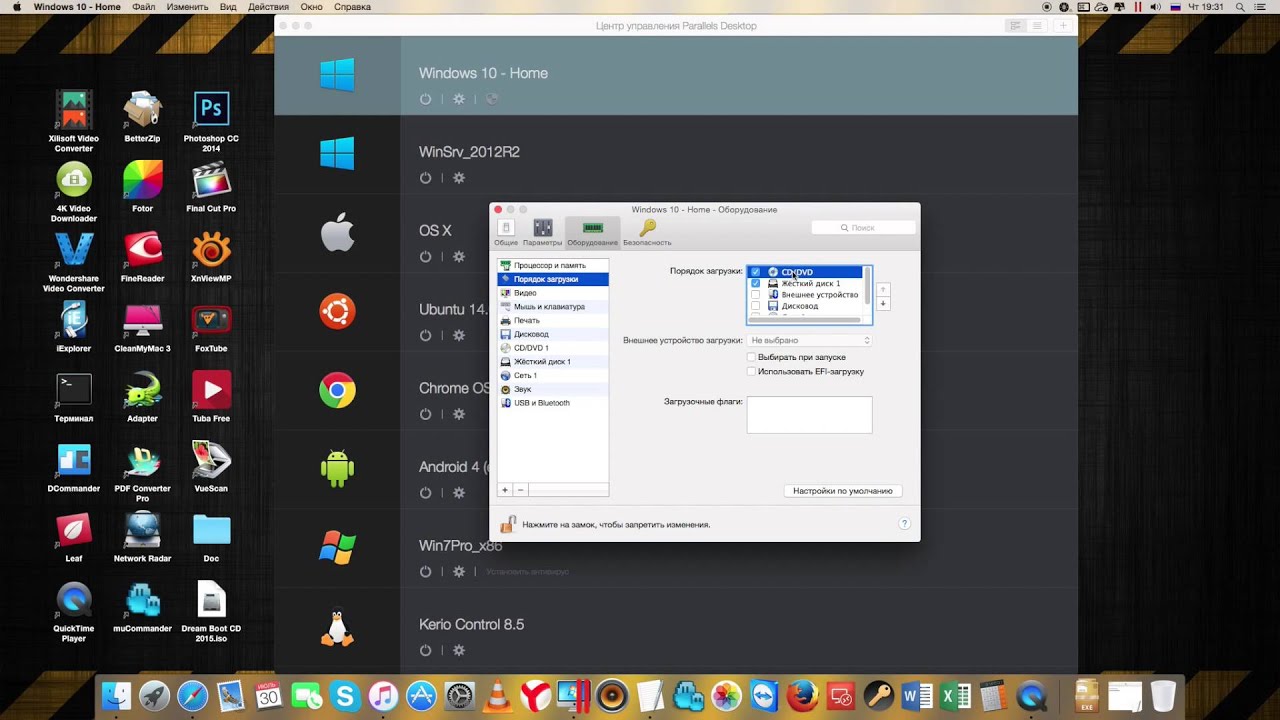Open settings gear for OS X machine
Screen dimensions: 1280x720
pyautogui.click(x=459, y=257)
